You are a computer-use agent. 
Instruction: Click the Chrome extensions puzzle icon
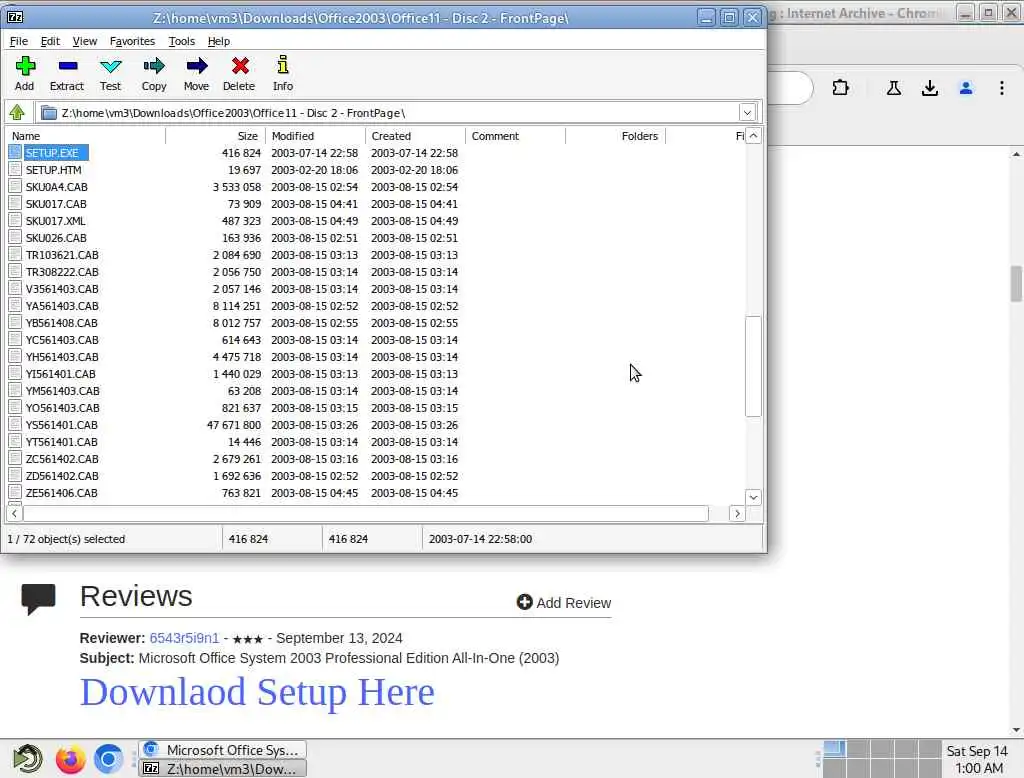pos(840,88)
